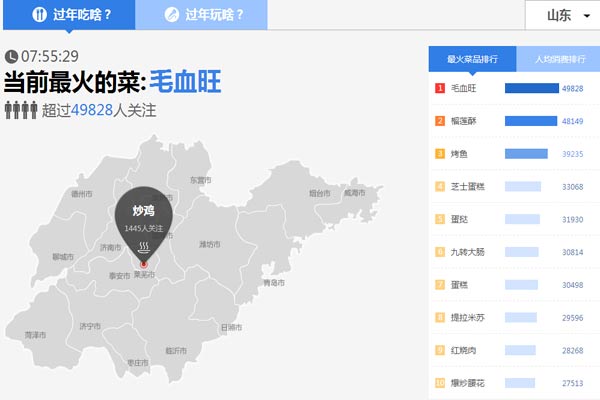The image size is (600, 400).
Task: Click the people icon beside 超过49828人关注
Action: tap(20, 110)
